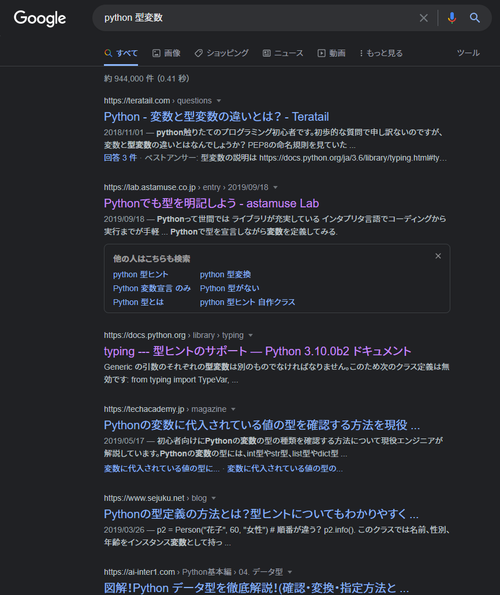Open Pythonの変数に代入されている値の型を確認する result
The width and height of the screenshot is (500, 595).
[262, 425]
